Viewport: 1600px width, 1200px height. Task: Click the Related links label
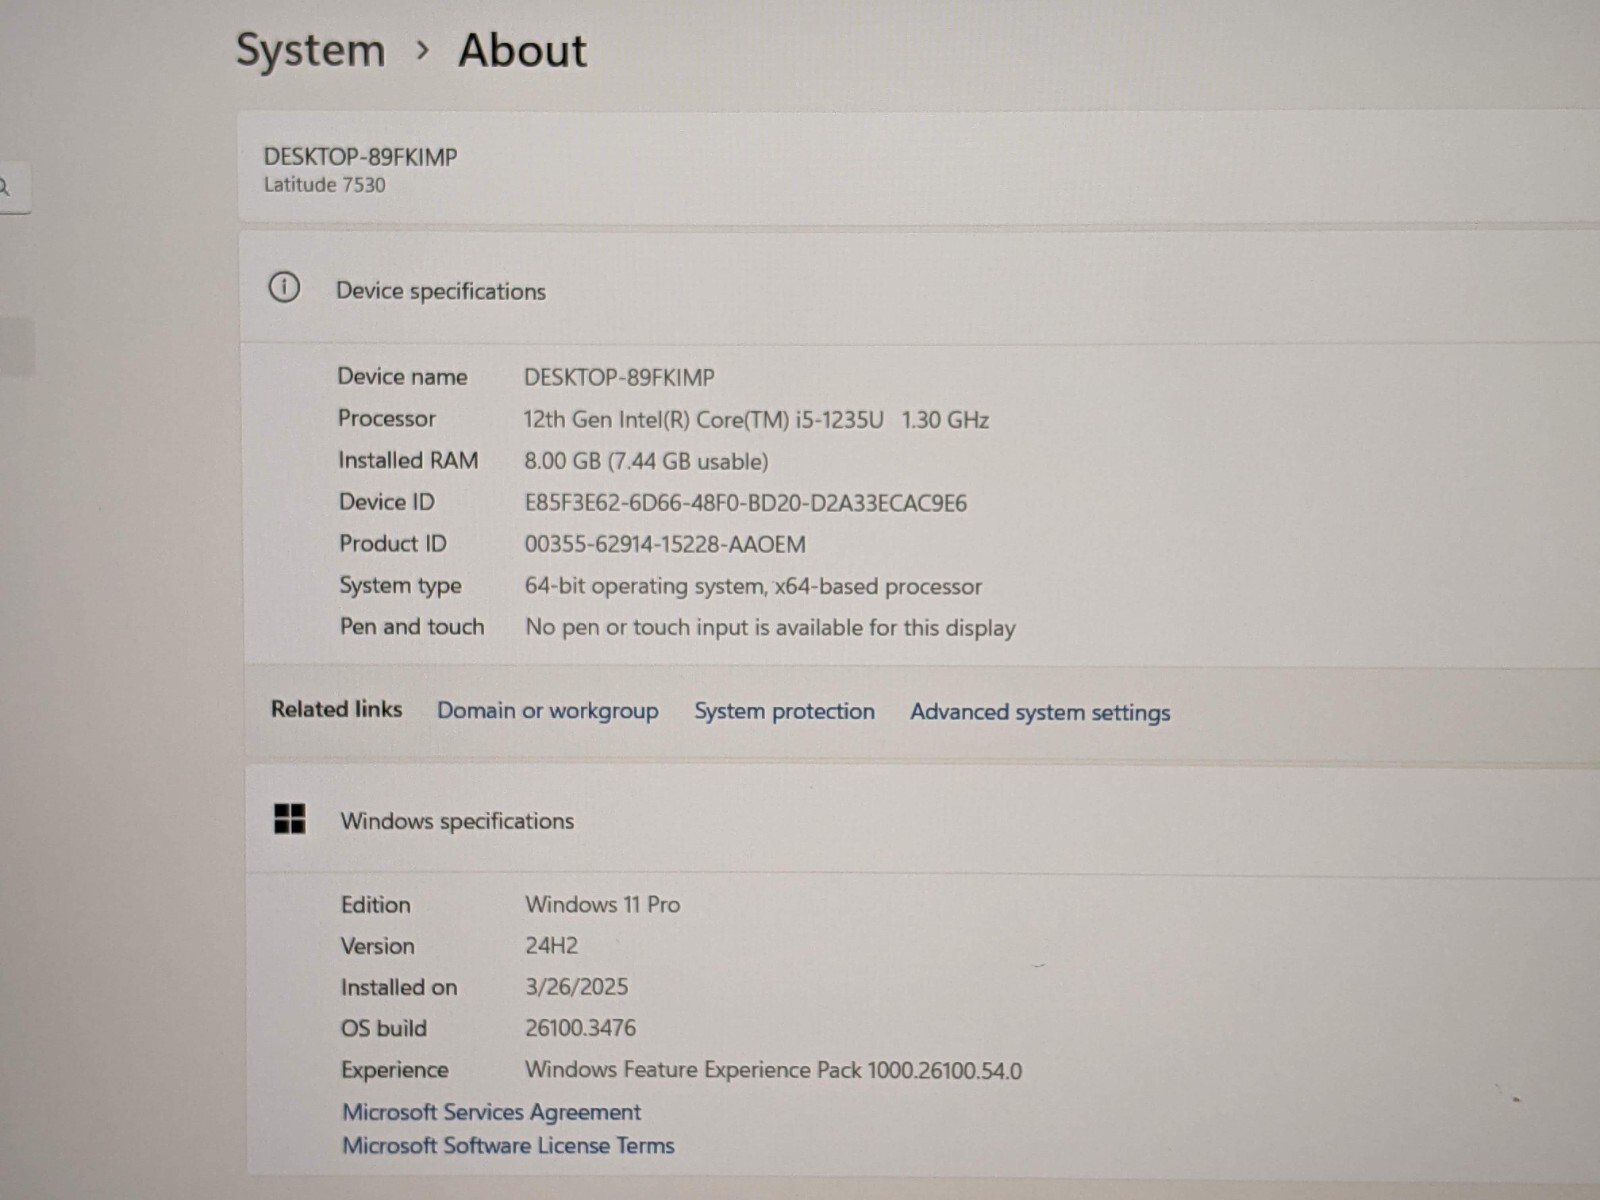[x=336, y=708]
